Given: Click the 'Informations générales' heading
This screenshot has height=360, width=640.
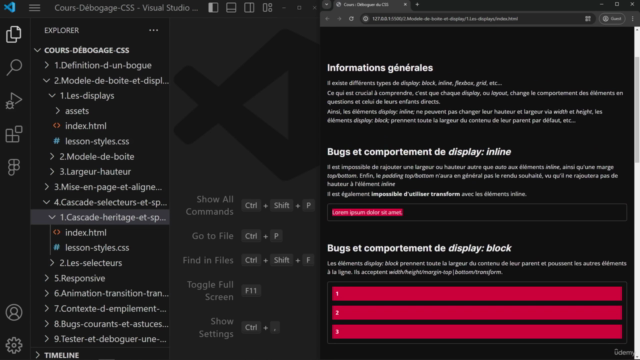Looking at the screenshot, I should point(380,68).
